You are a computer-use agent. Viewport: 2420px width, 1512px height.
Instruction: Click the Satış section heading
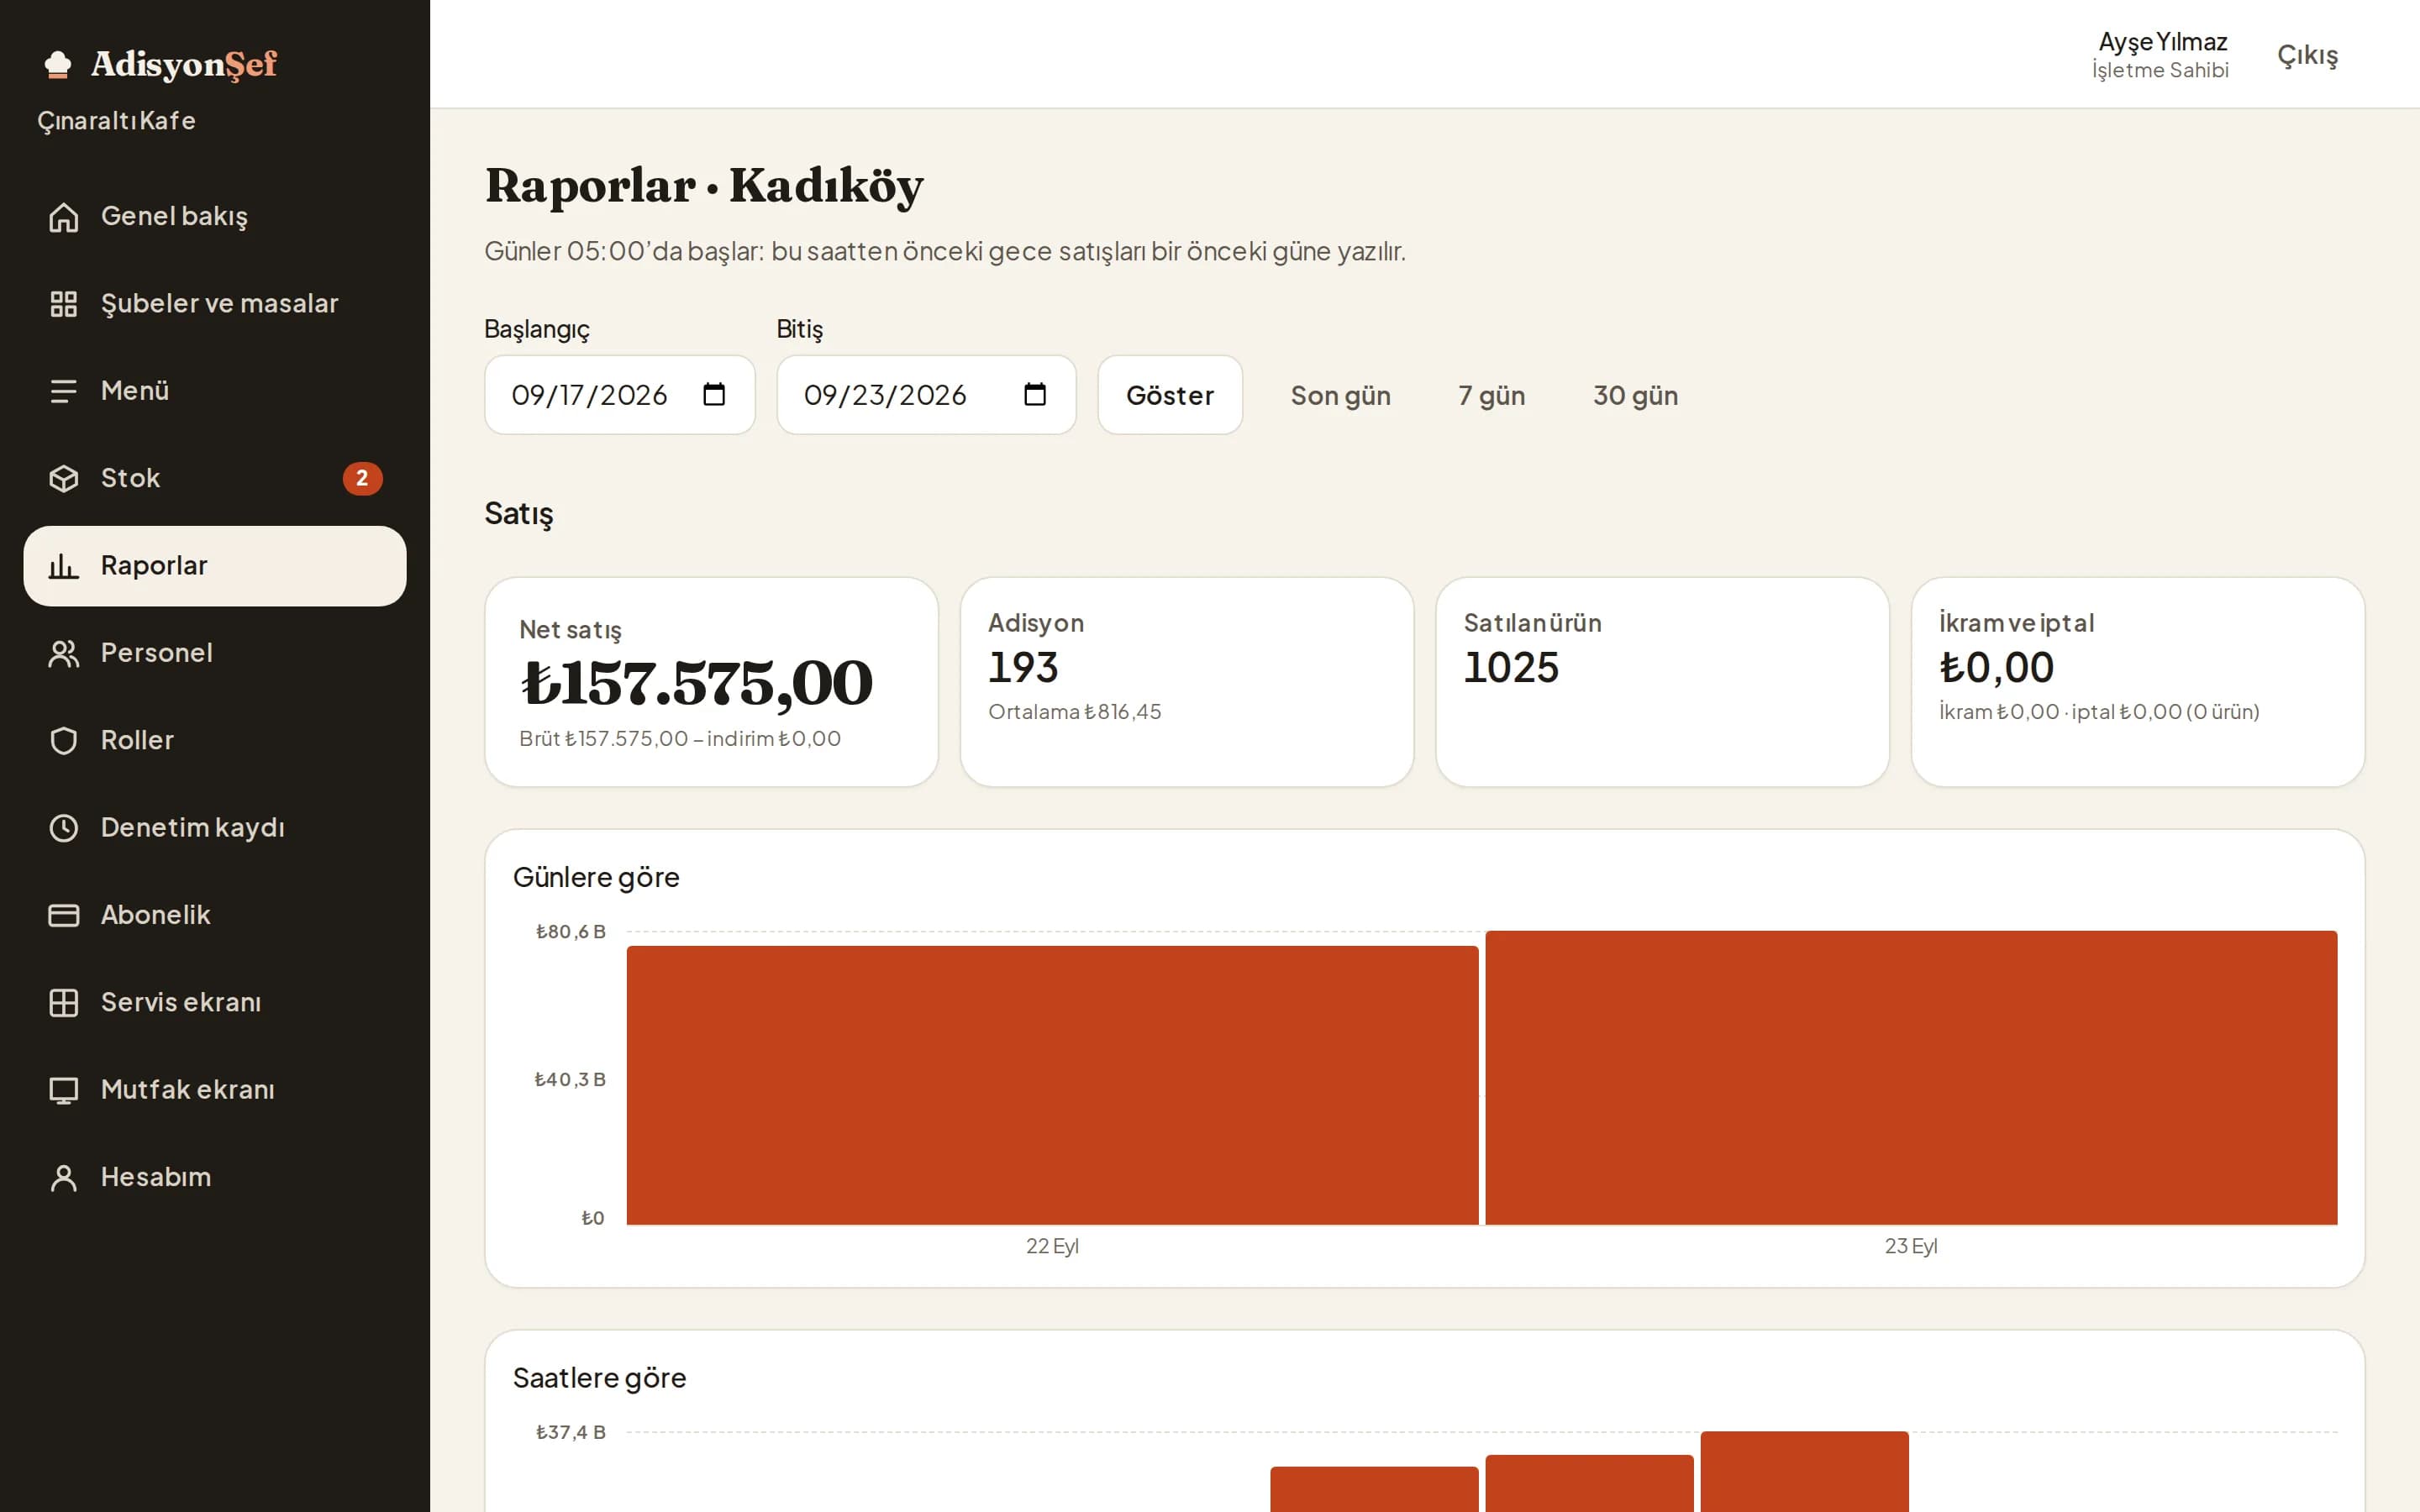click(519, 514)
